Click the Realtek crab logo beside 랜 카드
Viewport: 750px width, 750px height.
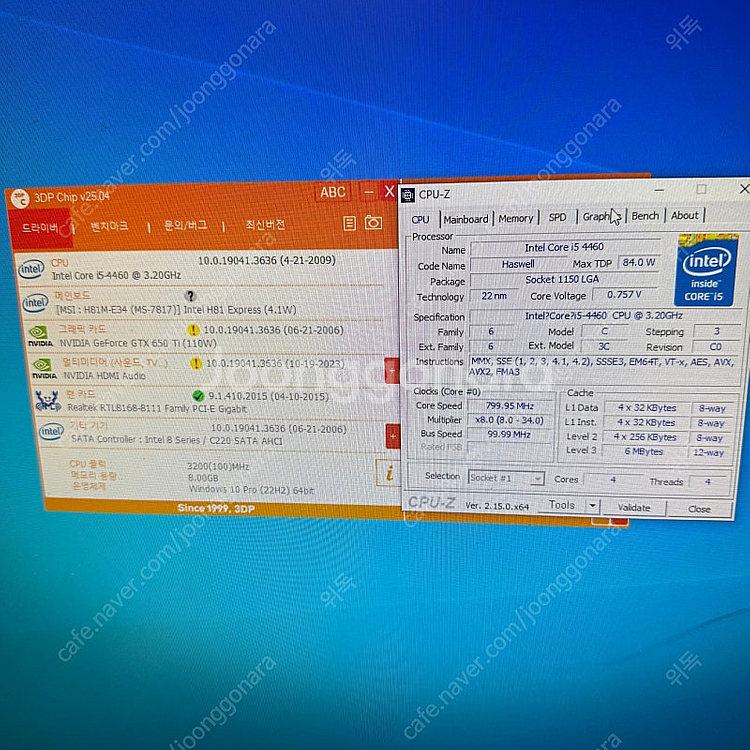(x=48, y=401)
